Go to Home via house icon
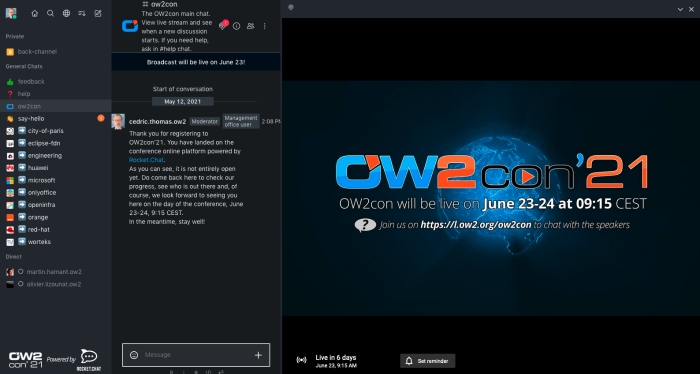This screenshot has width=700, height=374. tap(34, 13)
